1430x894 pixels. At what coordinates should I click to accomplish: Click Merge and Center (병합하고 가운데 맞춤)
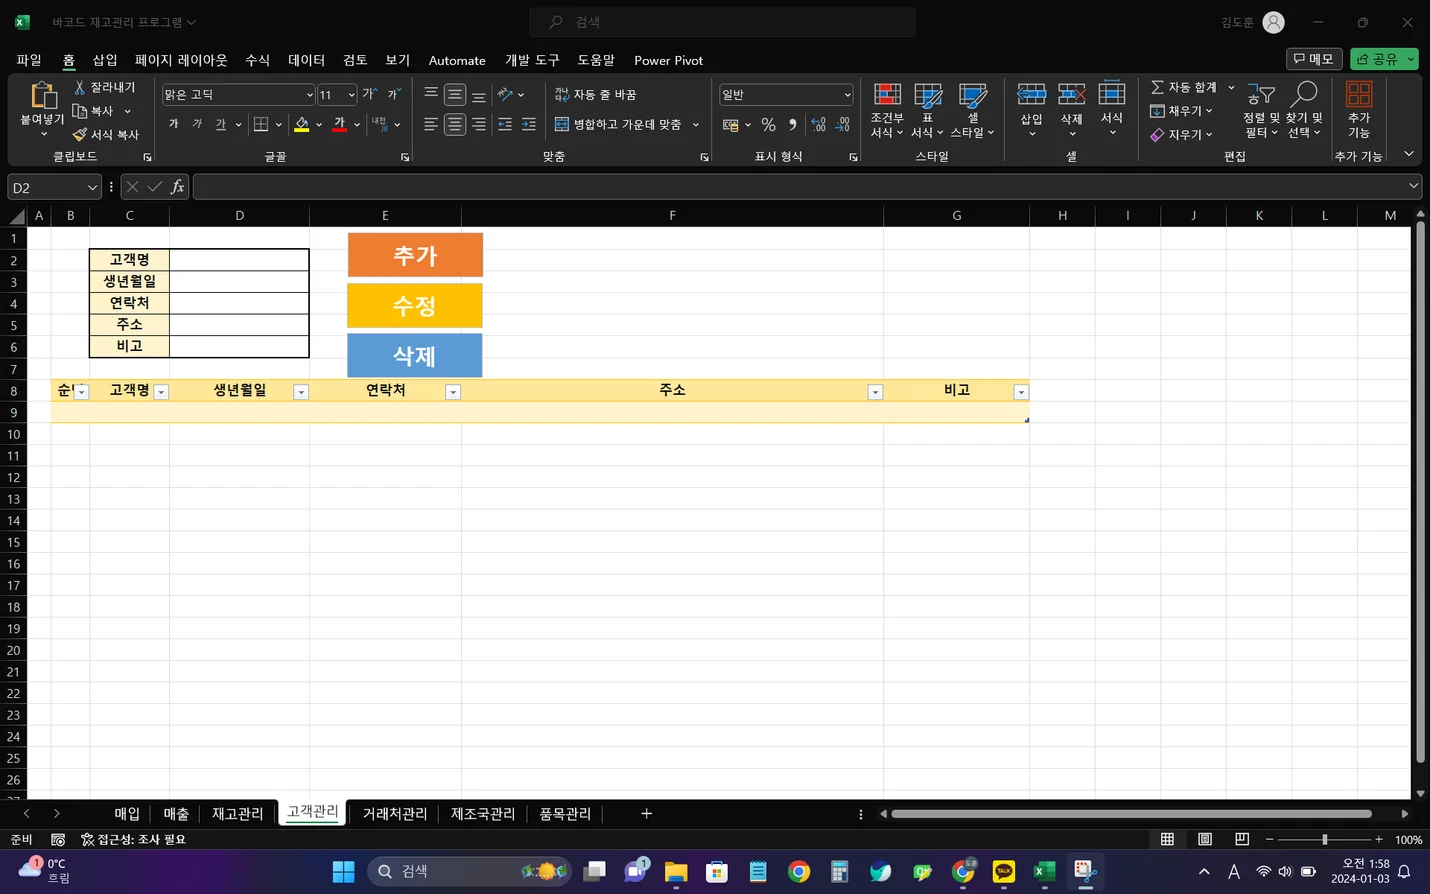618,124
